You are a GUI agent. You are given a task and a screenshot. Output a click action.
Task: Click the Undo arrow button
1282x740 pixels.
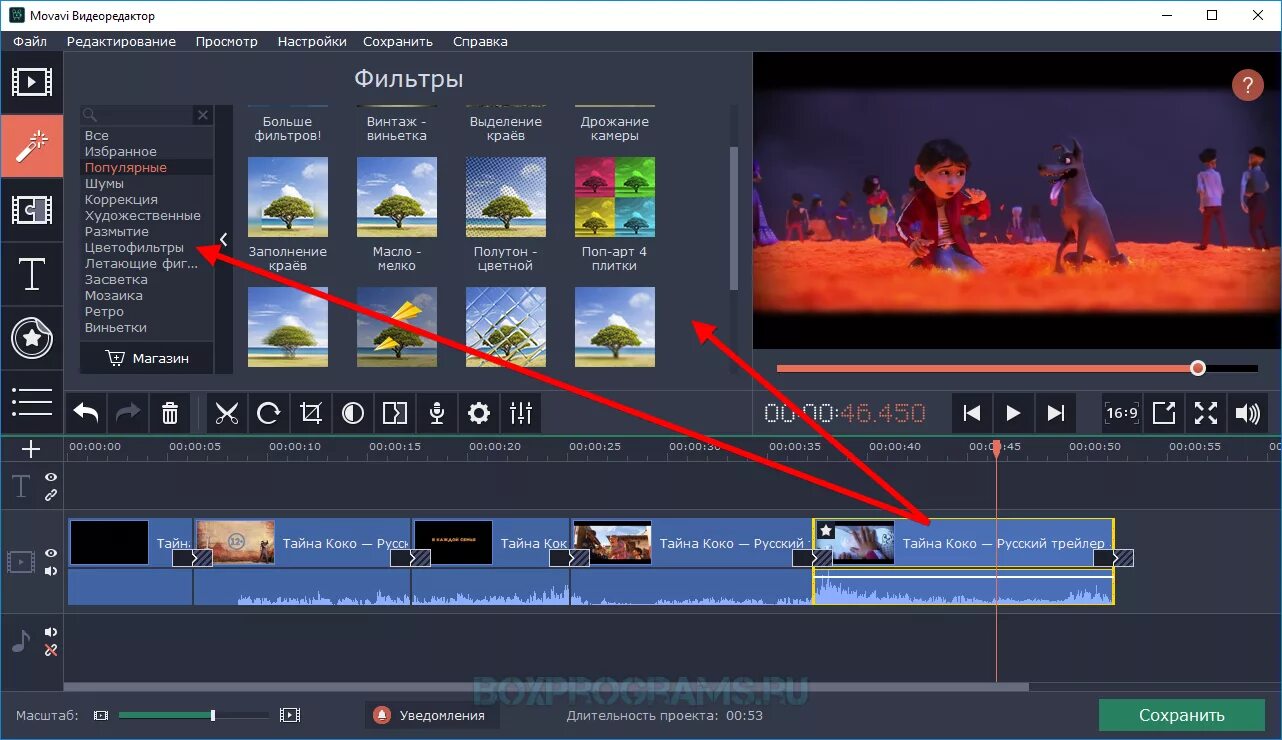[x=86, y=413]
